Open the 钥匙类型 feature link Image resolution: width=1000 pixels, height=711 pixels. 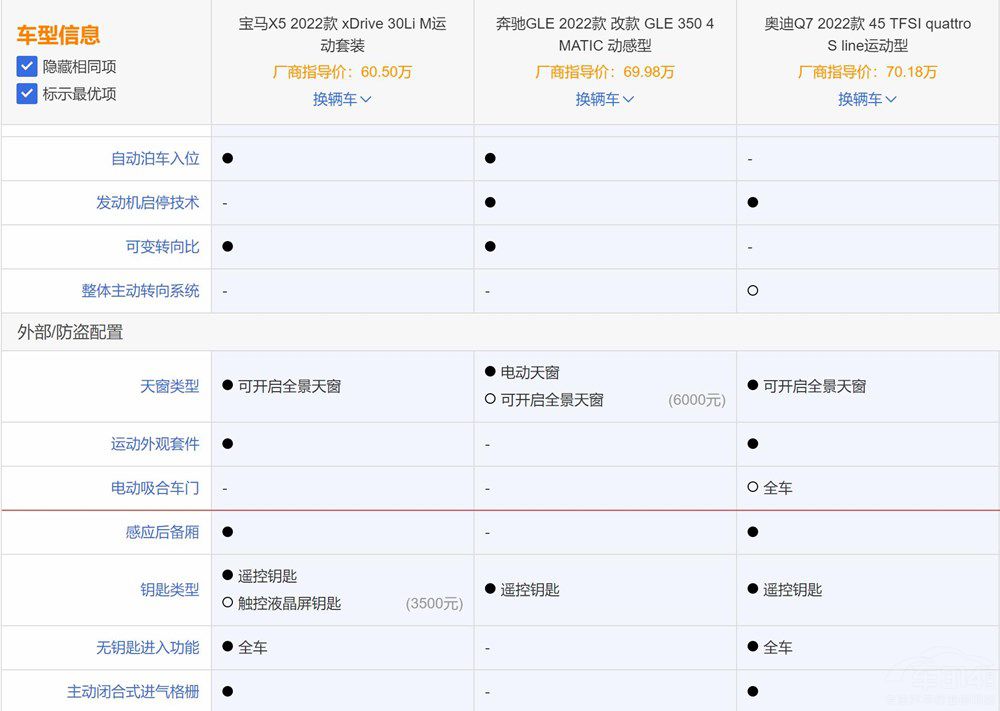click(x=169, y=590)
